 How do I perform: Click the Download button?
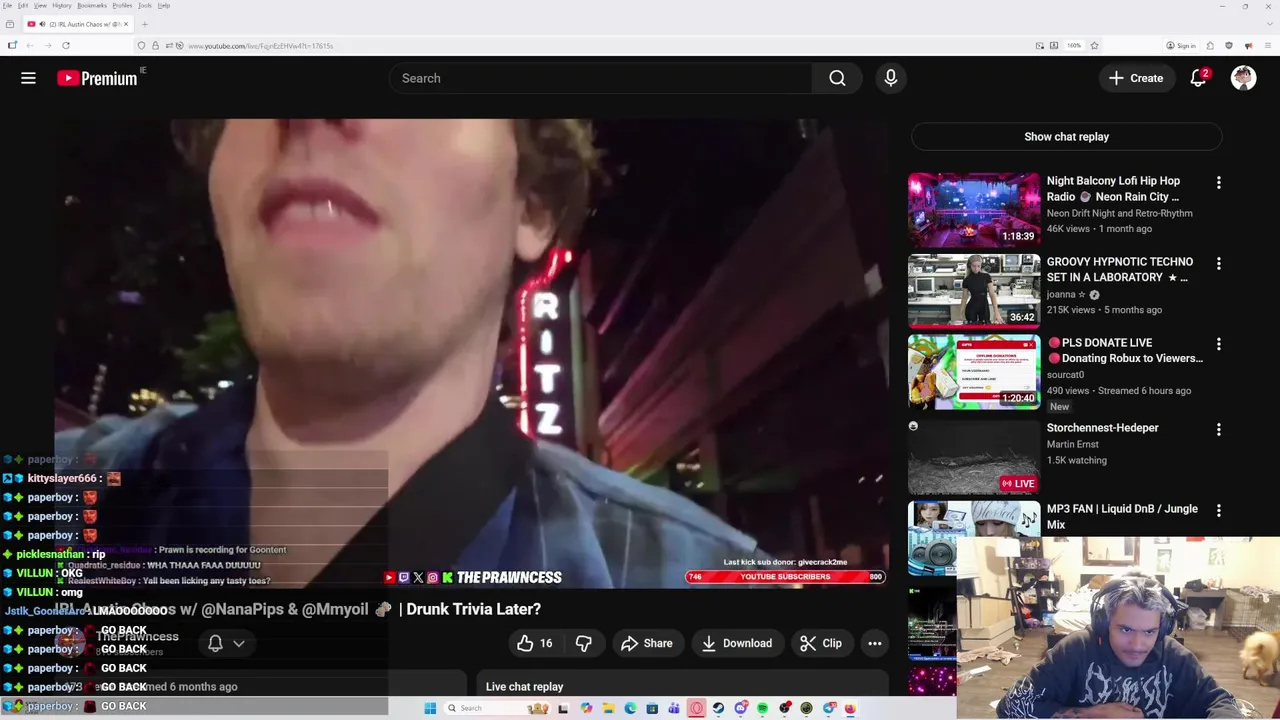pos(736,643)
